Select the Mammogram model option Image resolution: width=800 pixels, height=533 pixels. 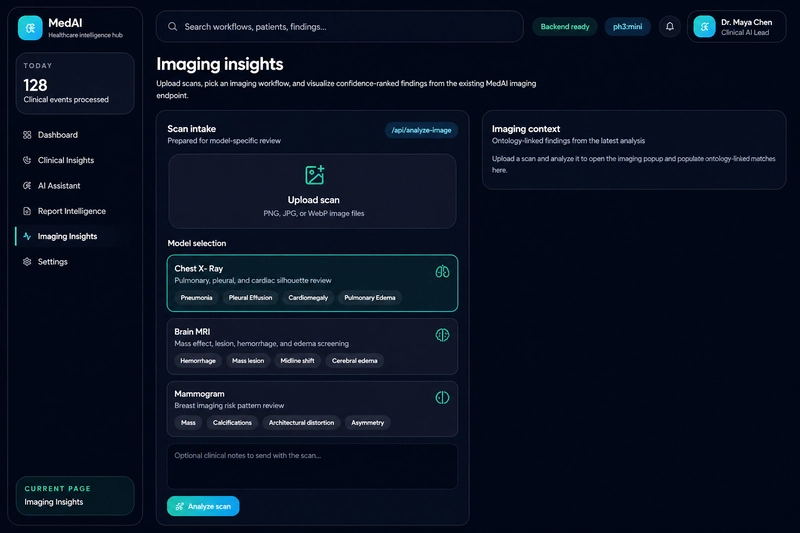312,409
